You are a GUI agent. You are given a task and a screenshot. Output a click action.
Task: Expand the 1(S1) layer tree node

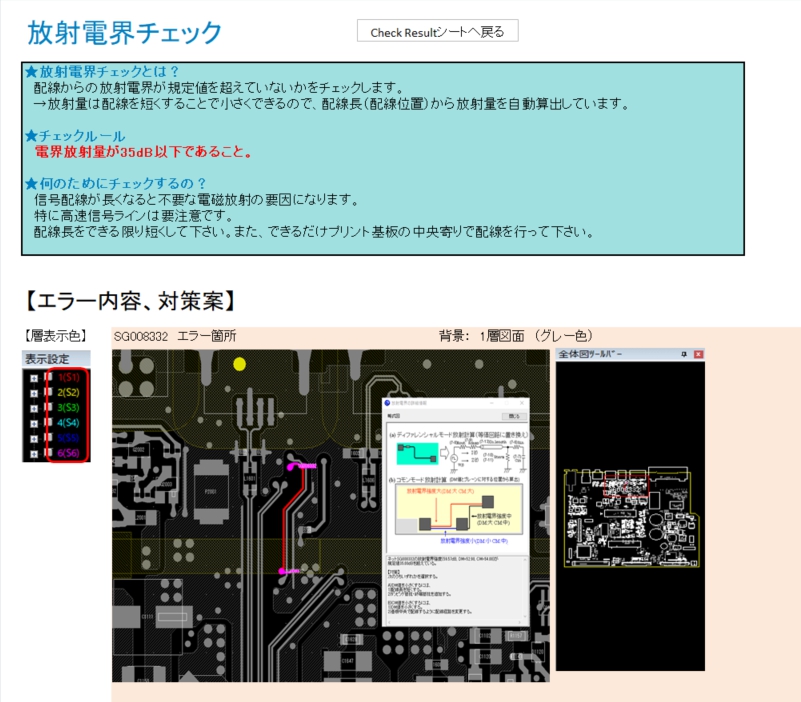[34, 378]
